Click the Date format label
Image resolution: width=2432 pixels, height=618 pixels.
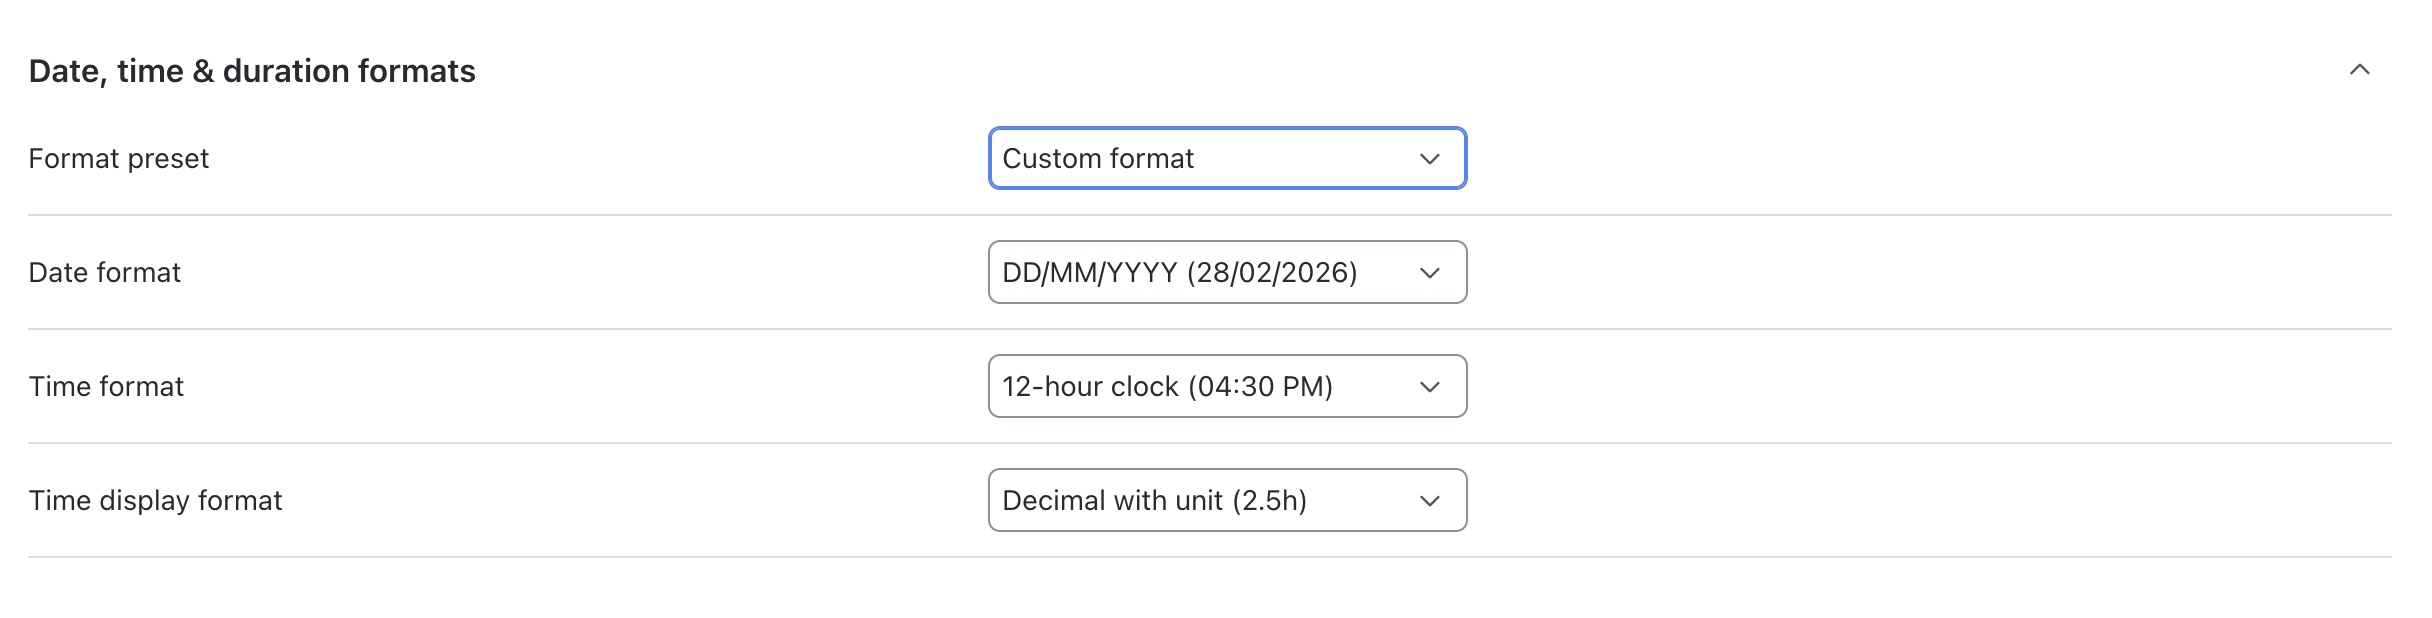[104, 272]
